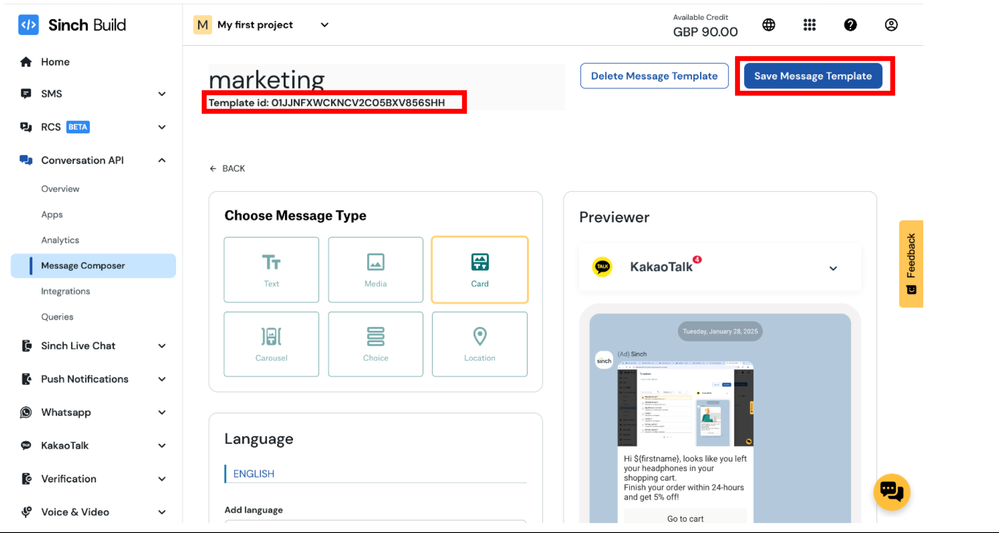This screenshot has height=533, width=999.
Task: Click the help question mark icon
Action: pos(850,25)
